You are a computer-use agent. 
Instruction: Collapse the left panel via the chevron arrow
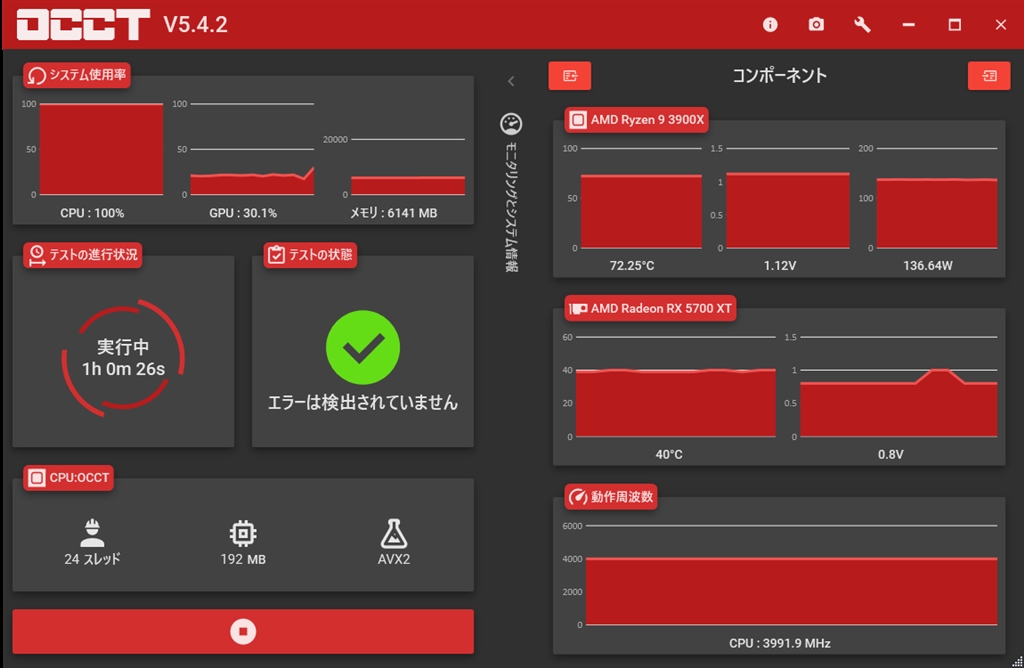coord(512,81)
